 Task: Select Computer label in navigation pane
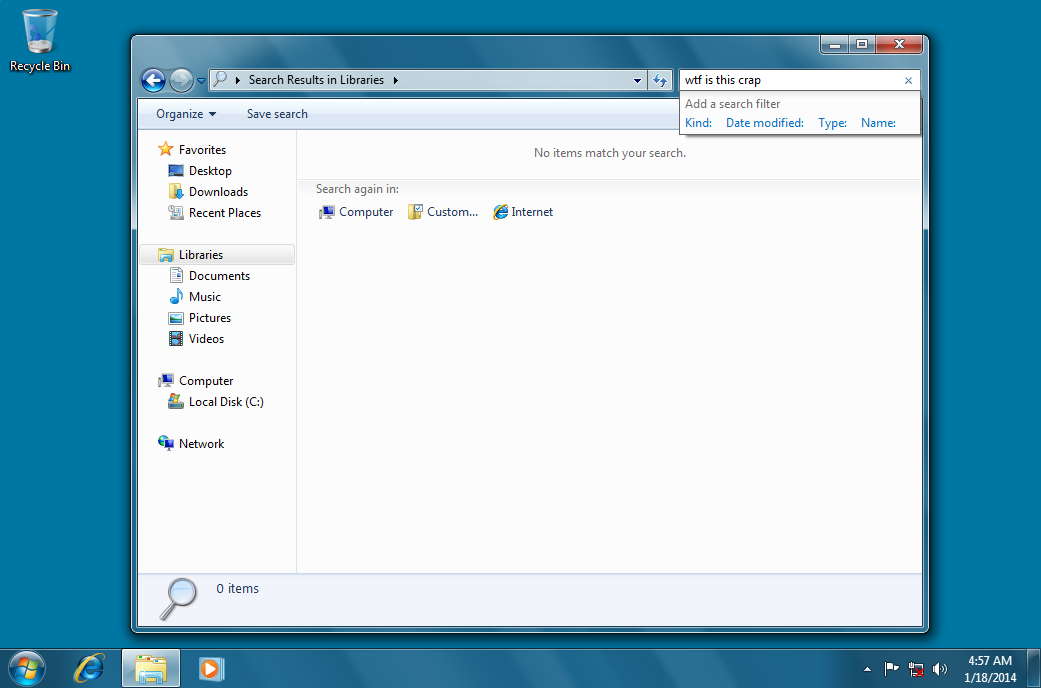coord(206,381)
